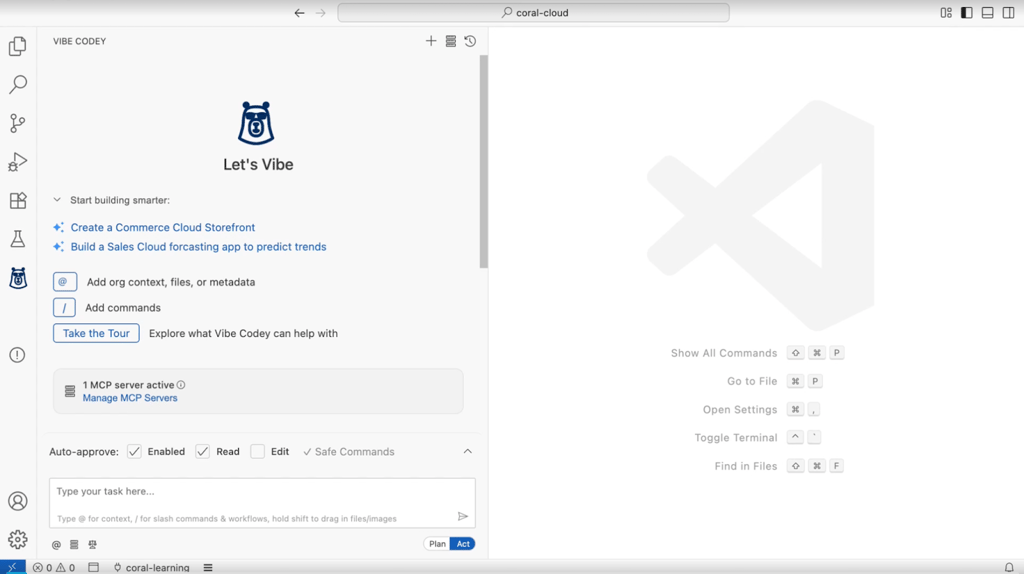This screenshot has height=574, width=1024.
Task: Click Take the Tour button
Action: tap(96, 333)
